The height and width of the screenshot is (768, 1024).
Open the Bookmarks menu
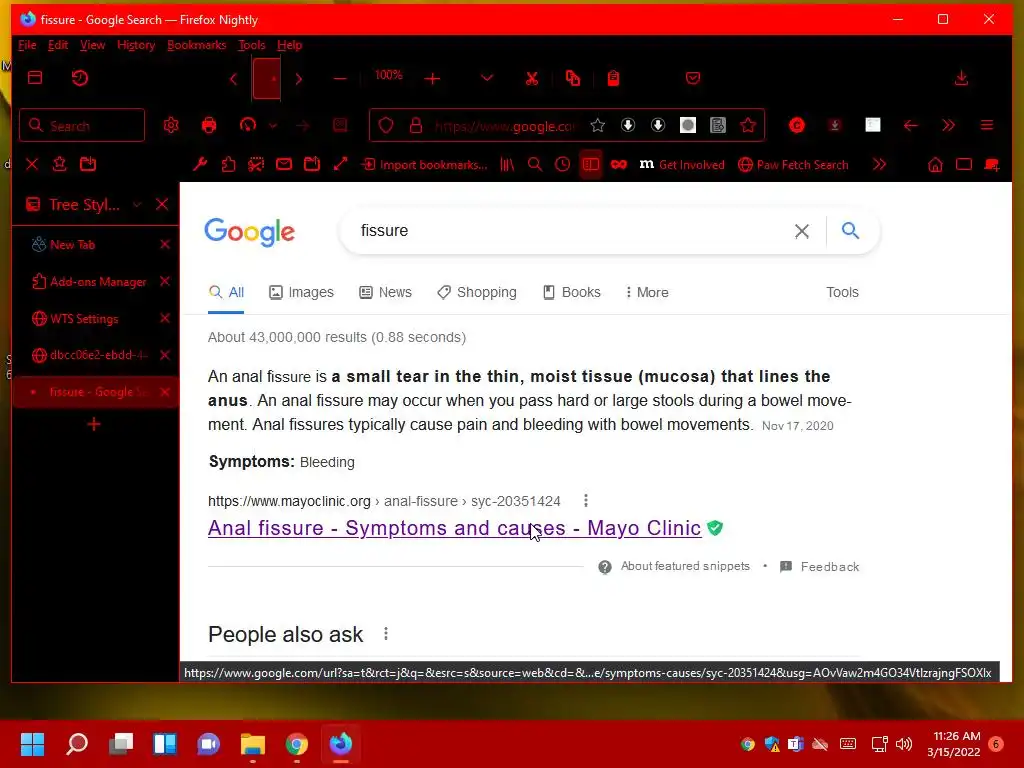[197, 45]
